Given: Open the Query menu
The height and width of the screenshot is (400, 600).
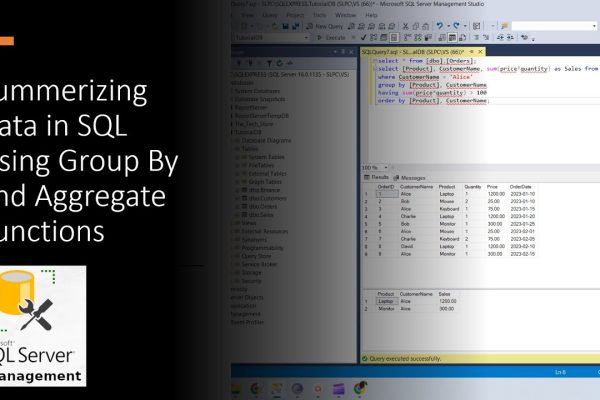Looking at the screenshot, I should click(269, 16).
